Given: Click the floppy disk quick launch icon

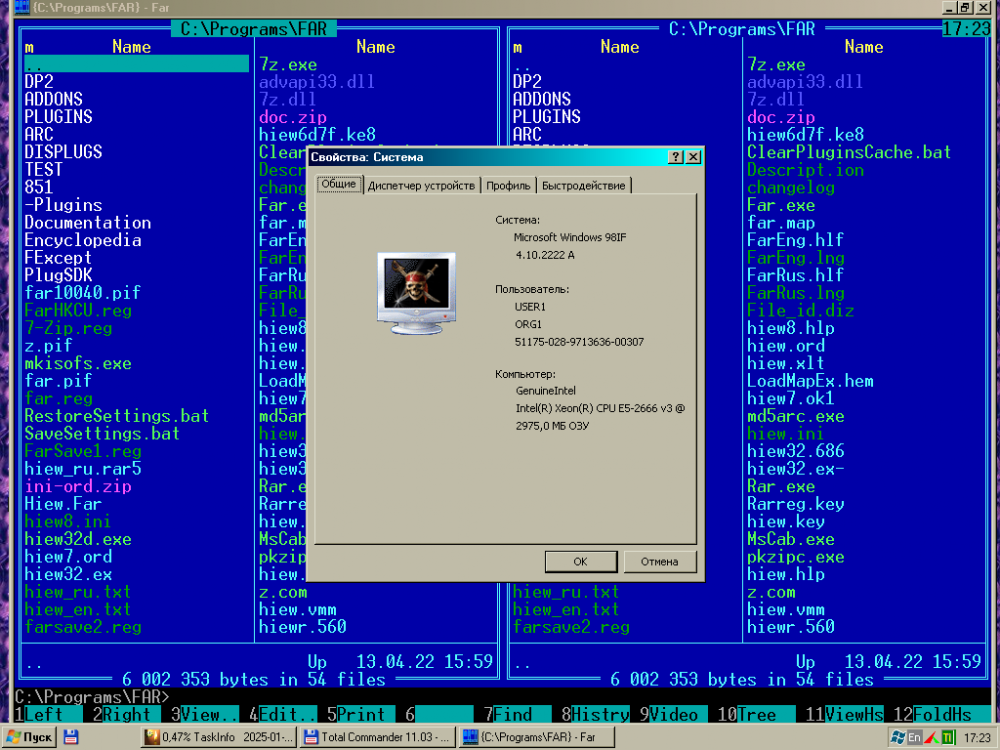Looking at the screenshot, I should [x=71, y=737].
